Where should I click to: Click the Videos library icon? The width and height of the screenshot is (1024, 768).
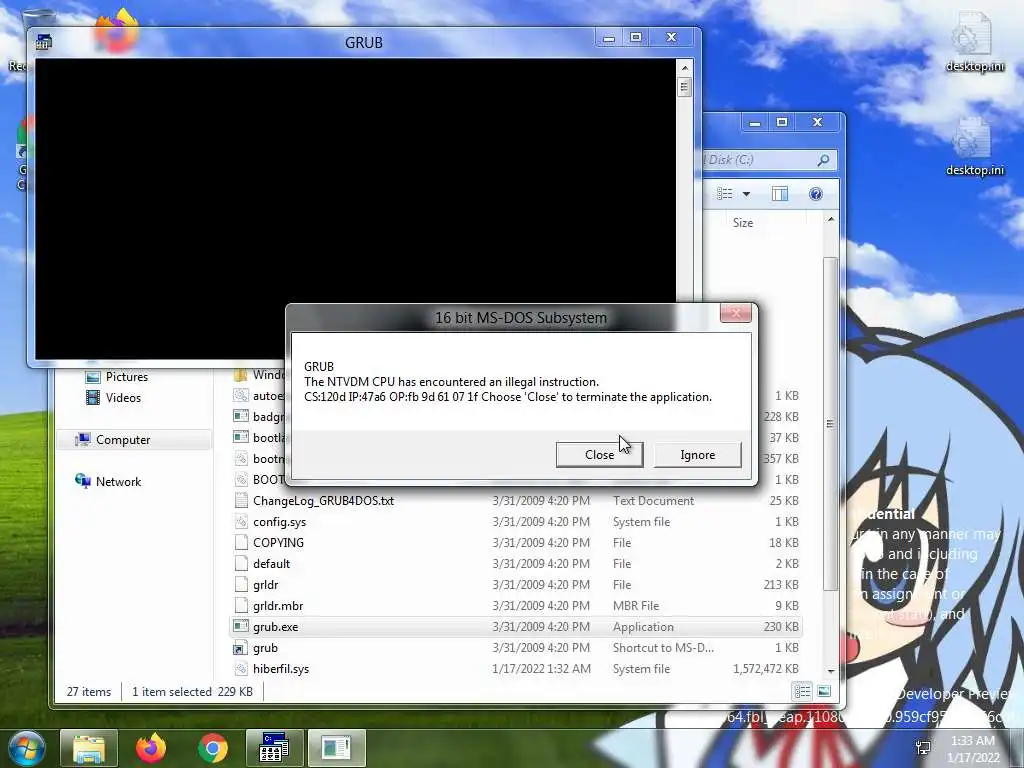[x=93, y=398]
